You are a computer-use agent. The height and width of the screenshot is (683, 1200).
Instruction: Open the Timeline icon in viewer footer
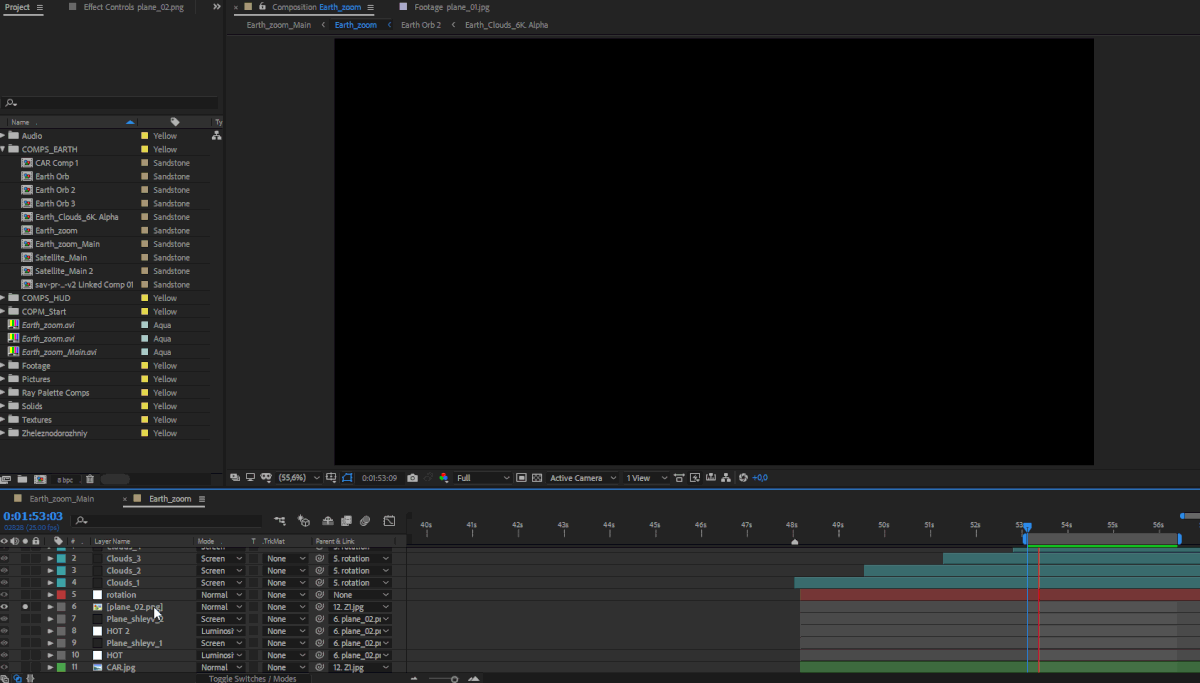[711, 478]
